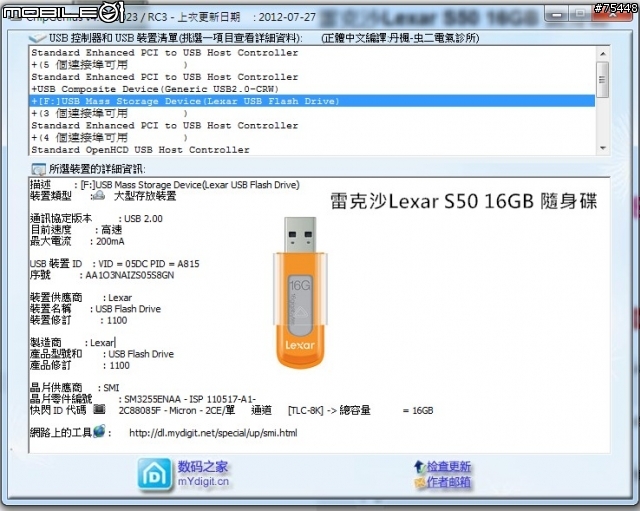Select the Standard OpenHCD USB Host Controller row
This screenshot has height=511, width=640.
tap(312, 150)
